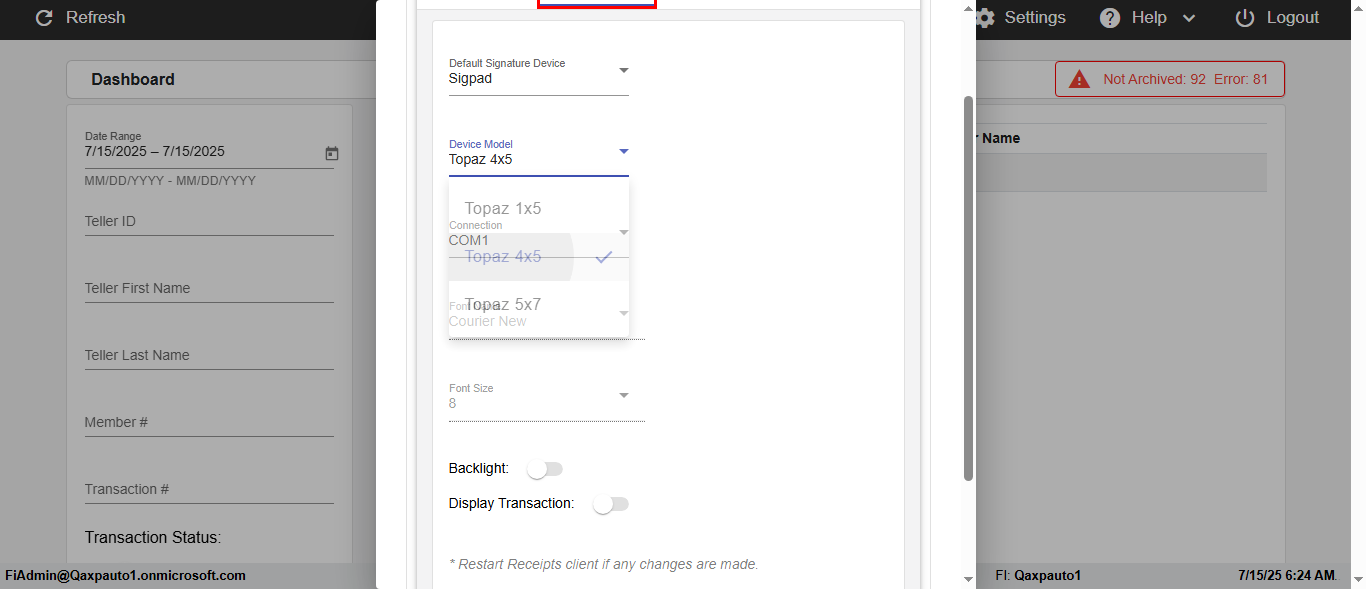Click the 7/15/25 6:24 AM timestamp
This screenshot has height=589, width=1366.
click(x=1286, y=576)
